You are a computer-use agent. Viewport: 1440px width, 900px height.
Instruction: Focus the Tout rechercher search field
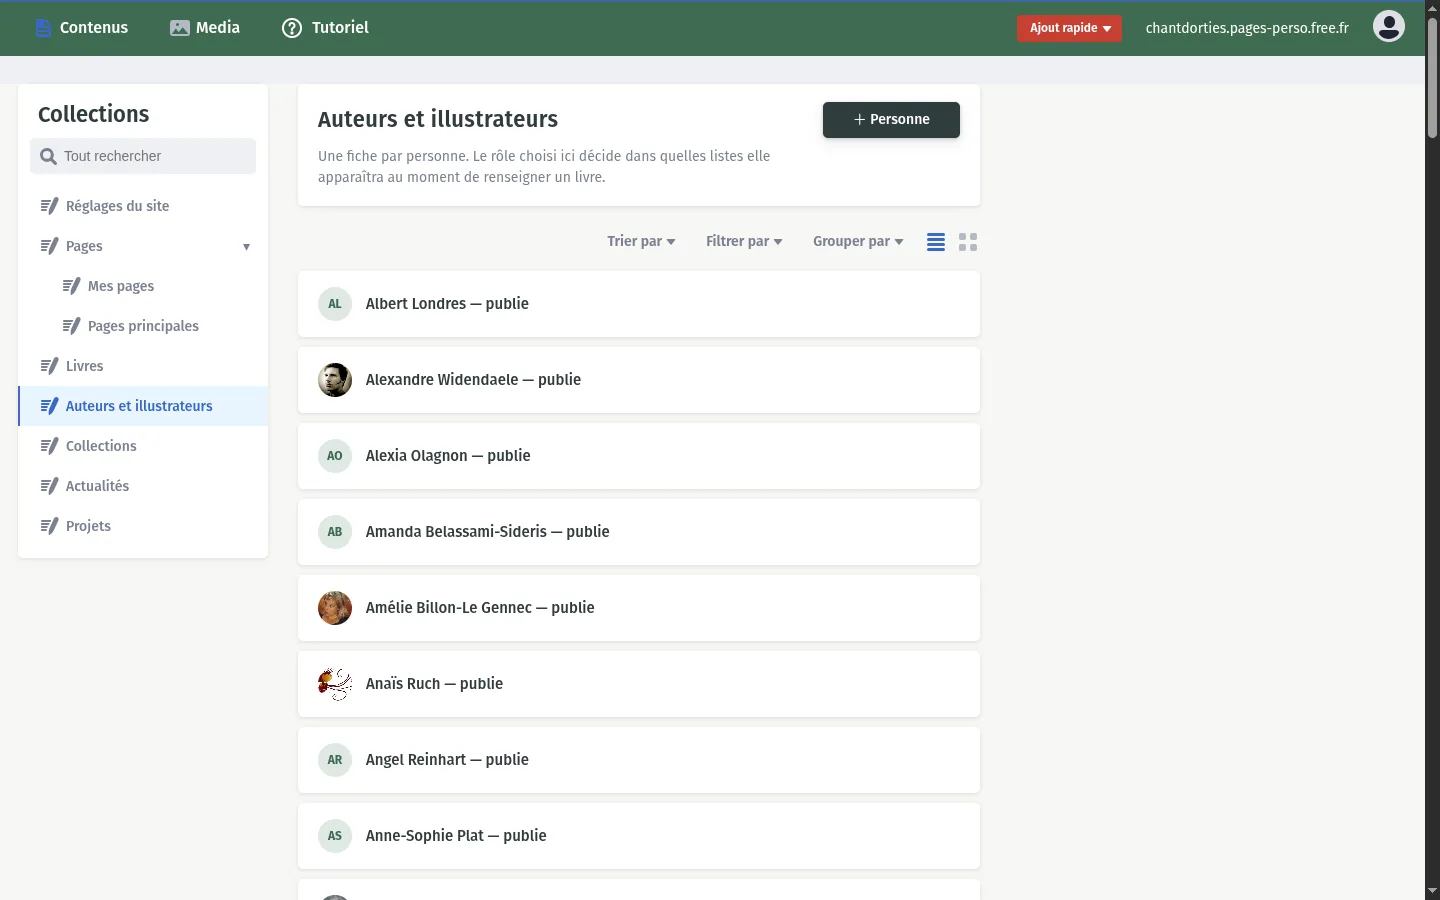pos(143,156)
